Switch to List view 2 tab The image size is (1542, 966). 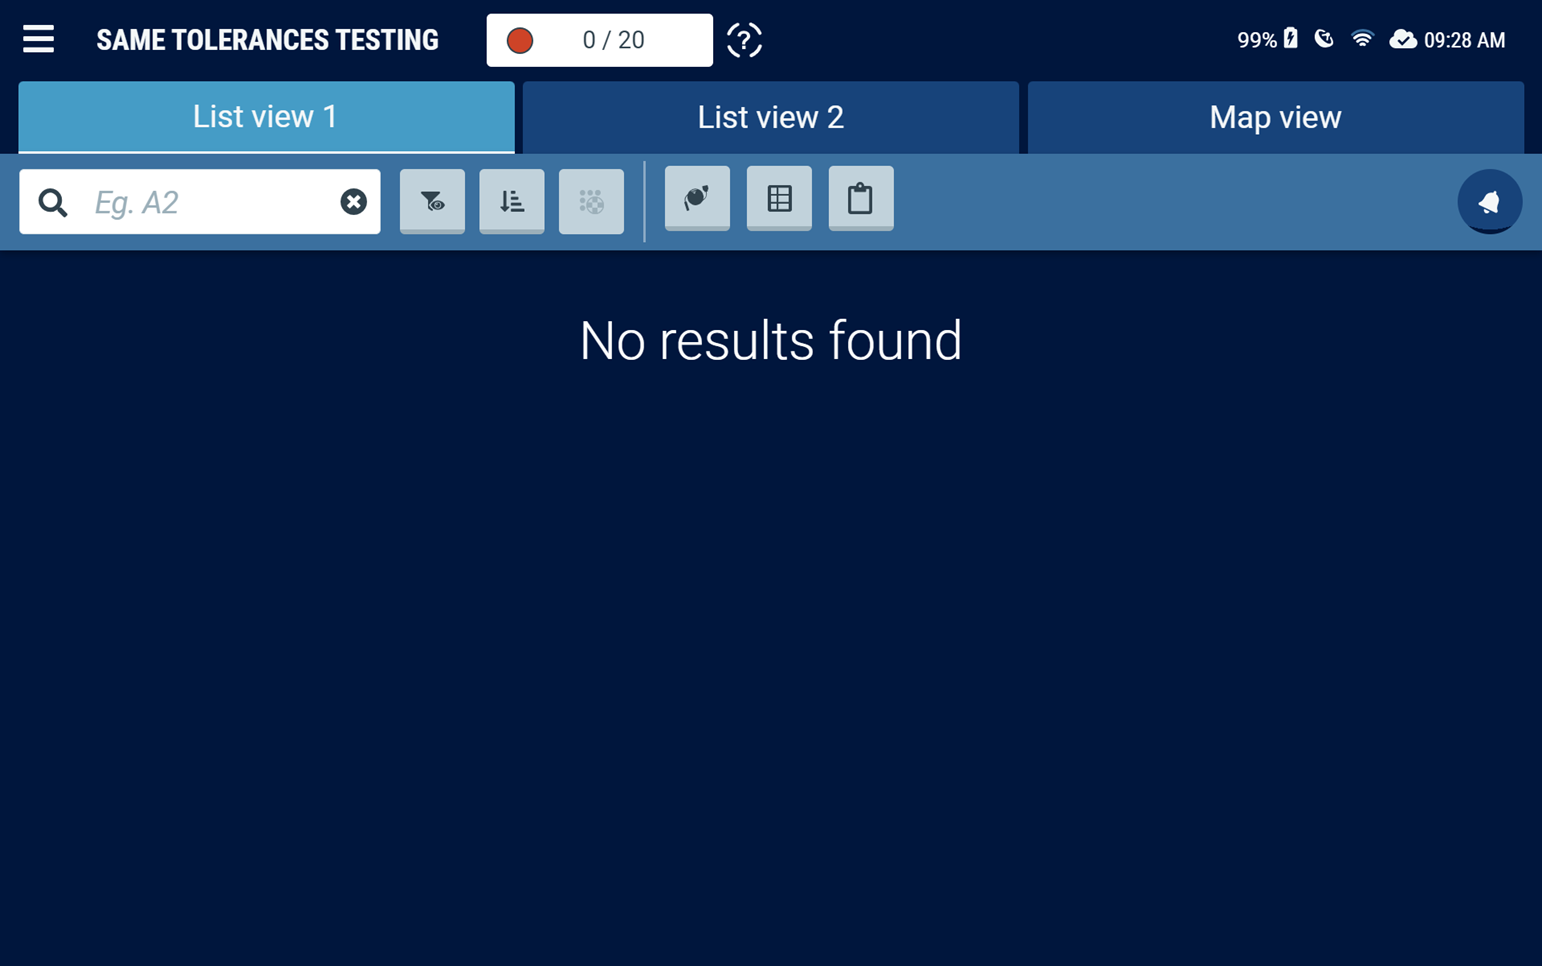coord(770,117)
